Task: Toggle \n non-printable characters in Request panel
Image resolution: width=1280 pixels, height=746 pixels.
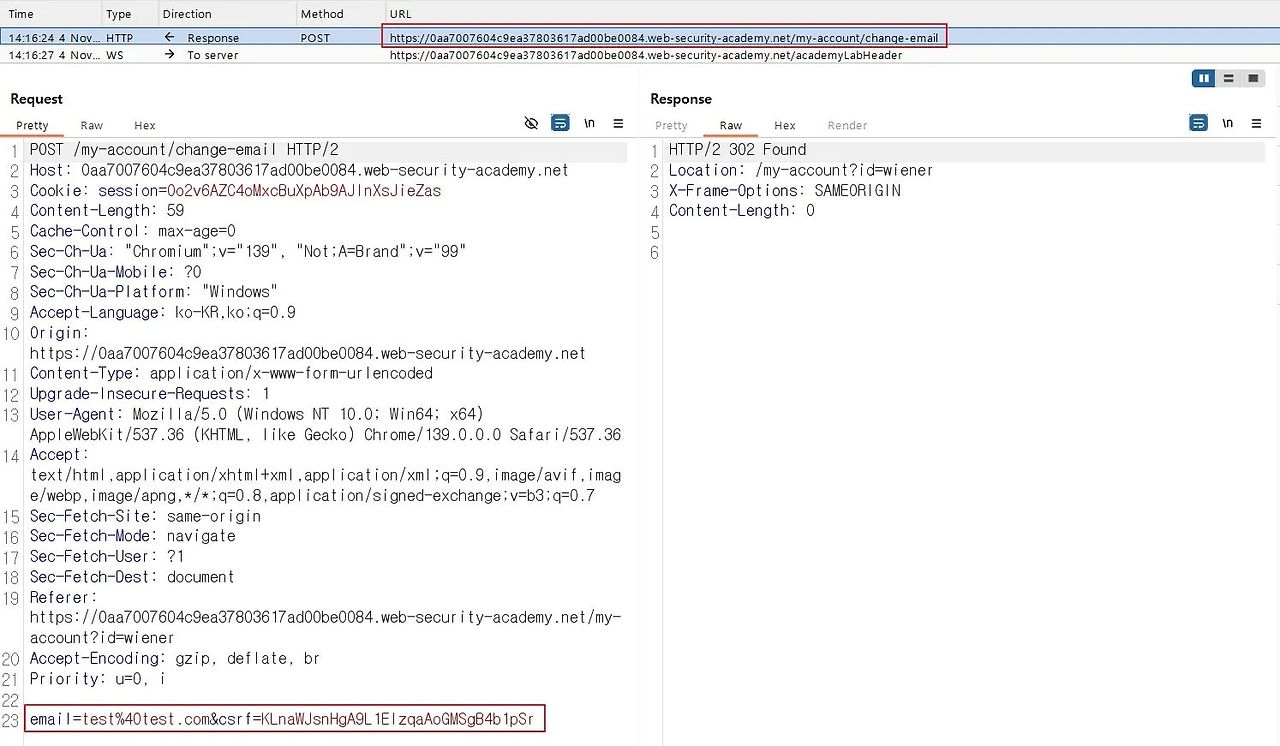Action: tap(590, 123)
